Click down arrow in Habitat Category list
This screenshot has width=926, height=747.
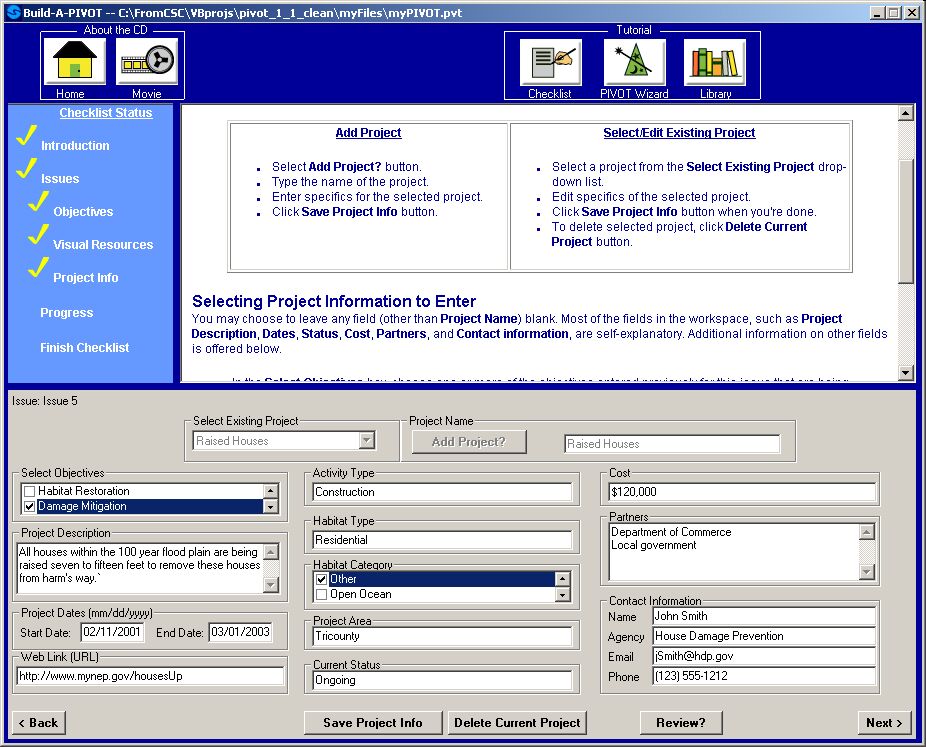click(562, 595)
